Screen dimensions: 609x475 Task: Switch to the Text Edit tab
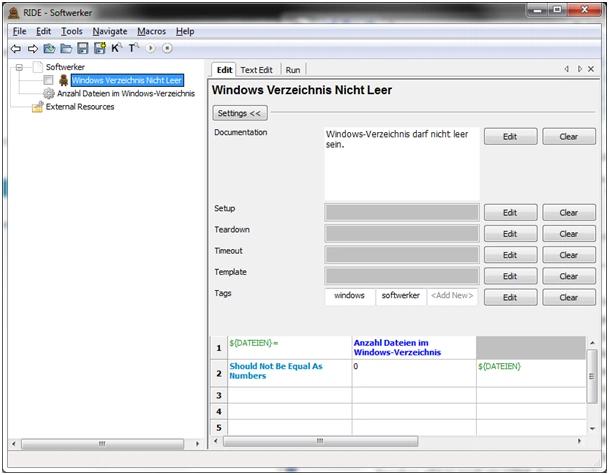[x=257, y=69]
